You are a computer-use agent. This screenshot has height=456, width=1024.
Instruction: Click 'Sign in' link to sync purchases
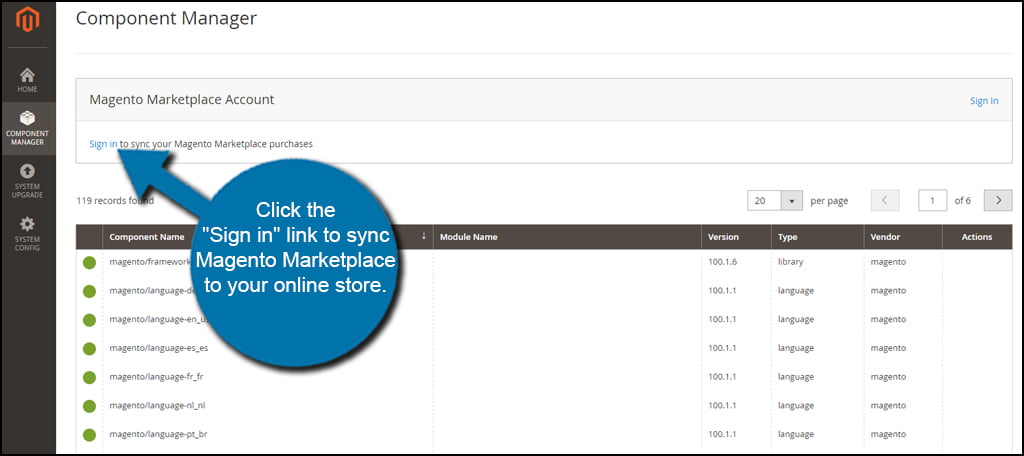point(103,144)
